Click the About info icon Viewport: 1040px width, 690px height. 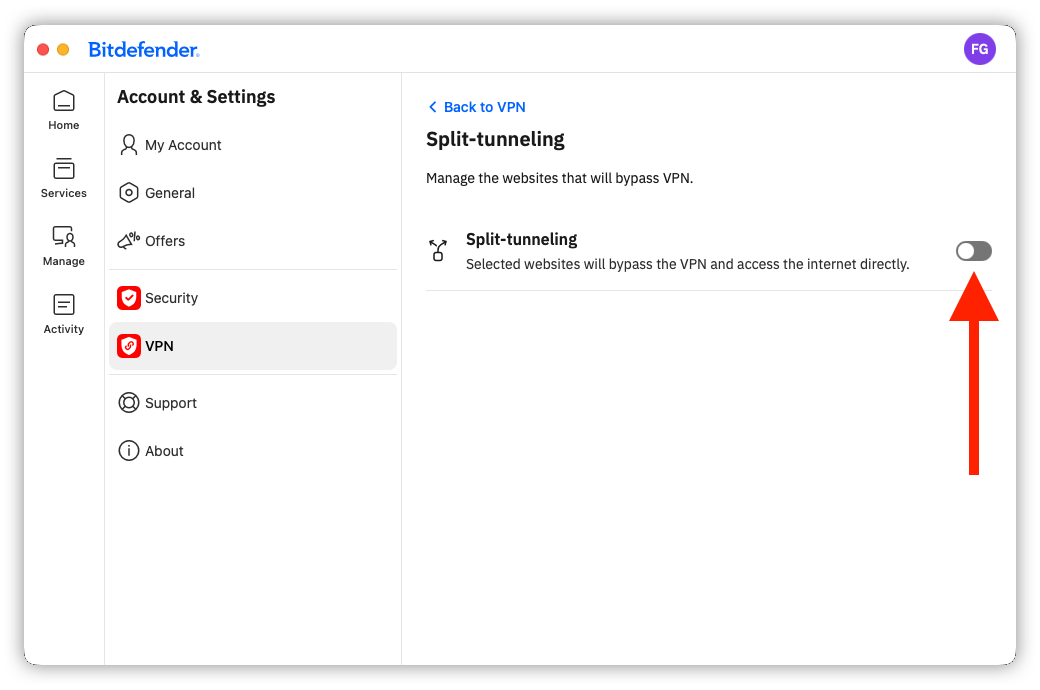[129, 451]
